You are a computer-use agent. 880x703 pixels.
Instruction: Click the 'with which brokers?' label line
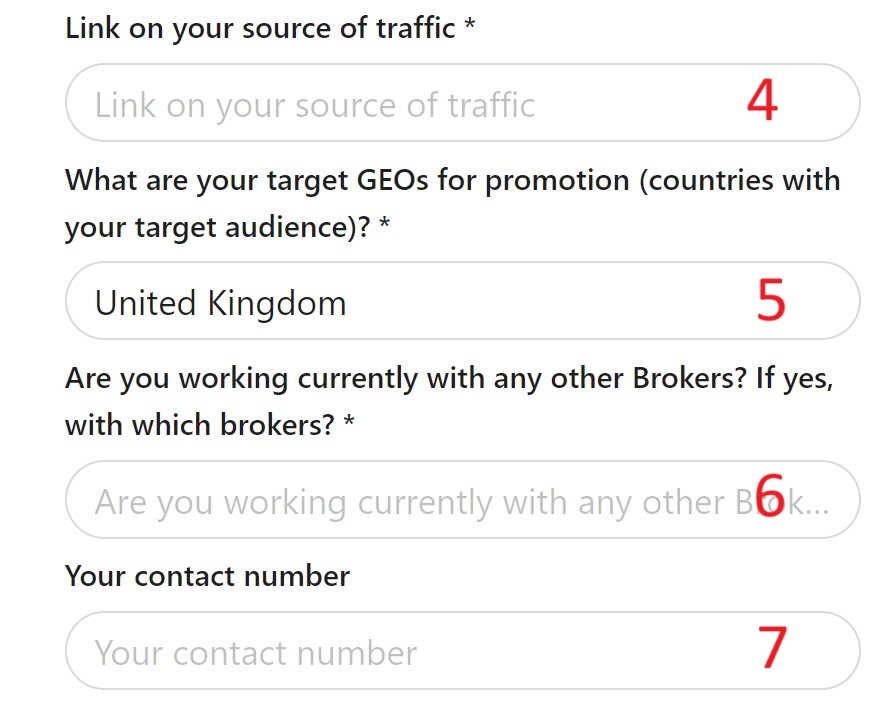coord(199,426)
